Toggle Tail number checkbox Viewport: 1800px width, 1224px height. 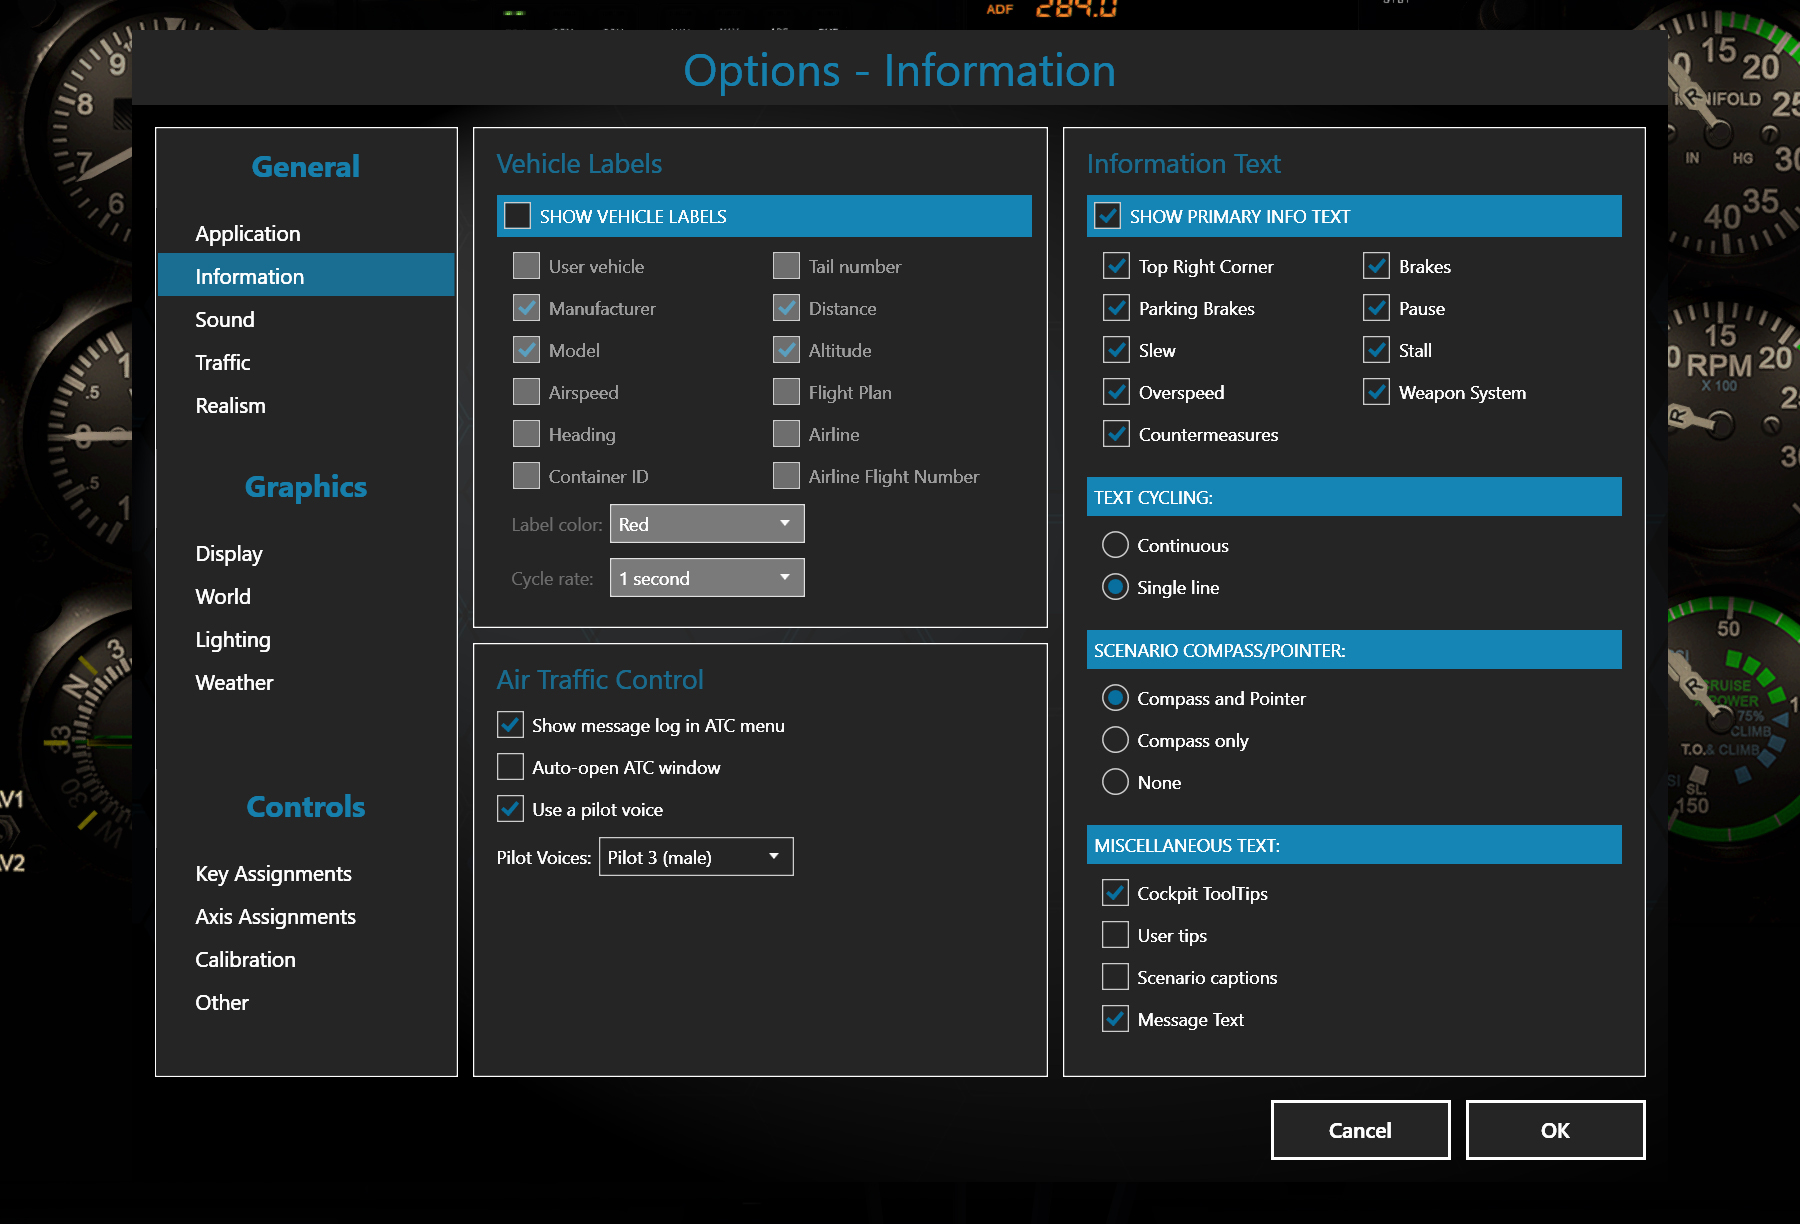(x=786, y=266)
